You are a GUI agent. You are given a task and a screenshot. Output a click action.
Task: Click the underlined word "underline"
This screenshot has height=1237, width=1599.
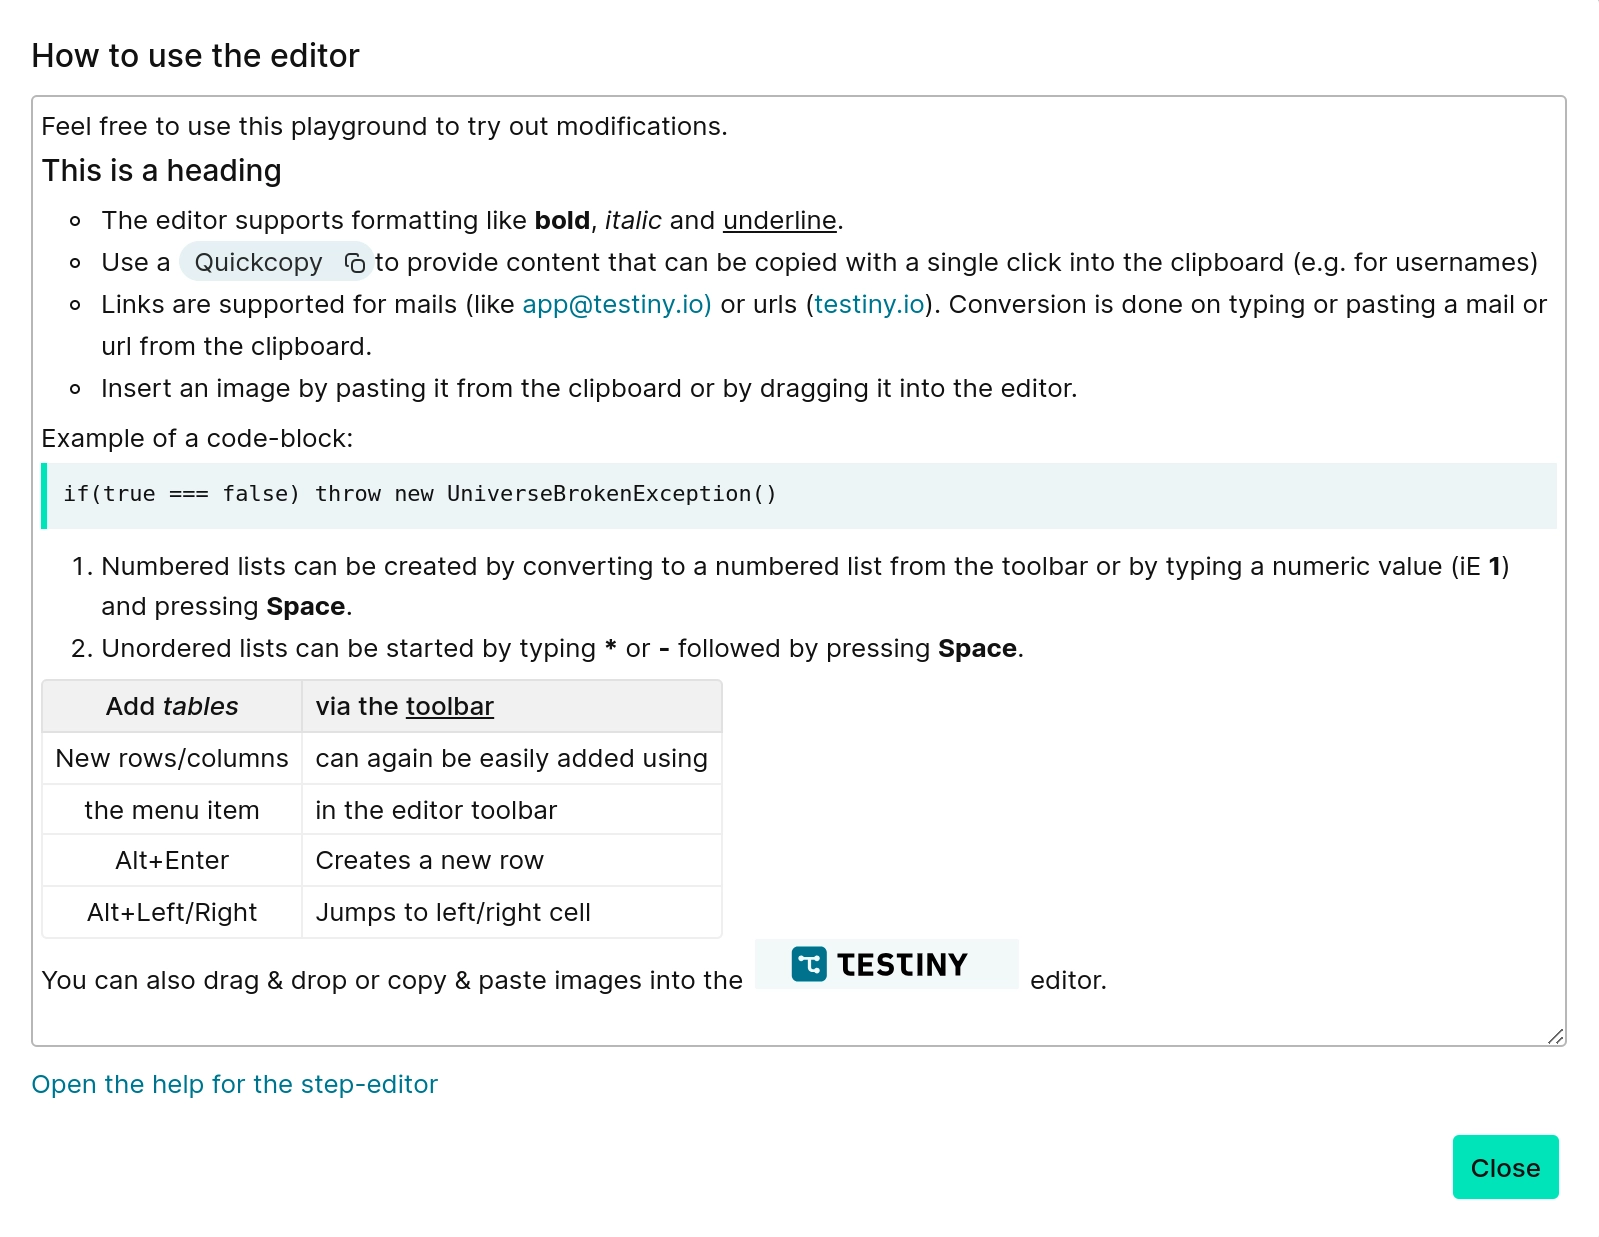click(779, 221)
